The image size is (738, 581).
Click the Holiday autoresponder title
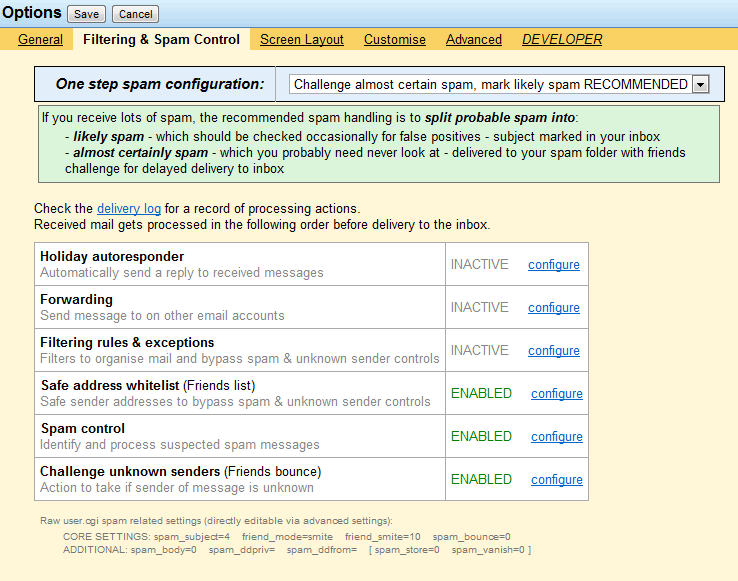[x=112, y=257]
